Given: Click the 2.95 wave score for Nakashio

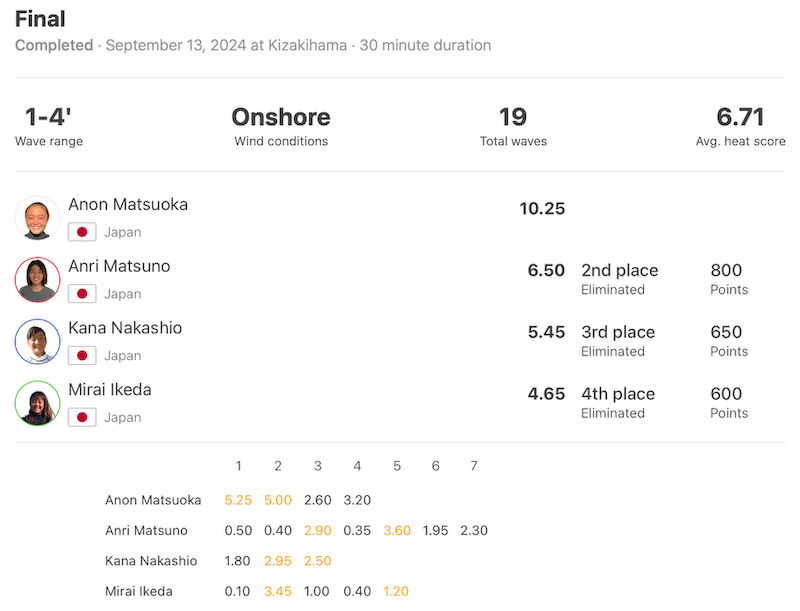Looking at the screenshot, I should click(x=278, y=561).
